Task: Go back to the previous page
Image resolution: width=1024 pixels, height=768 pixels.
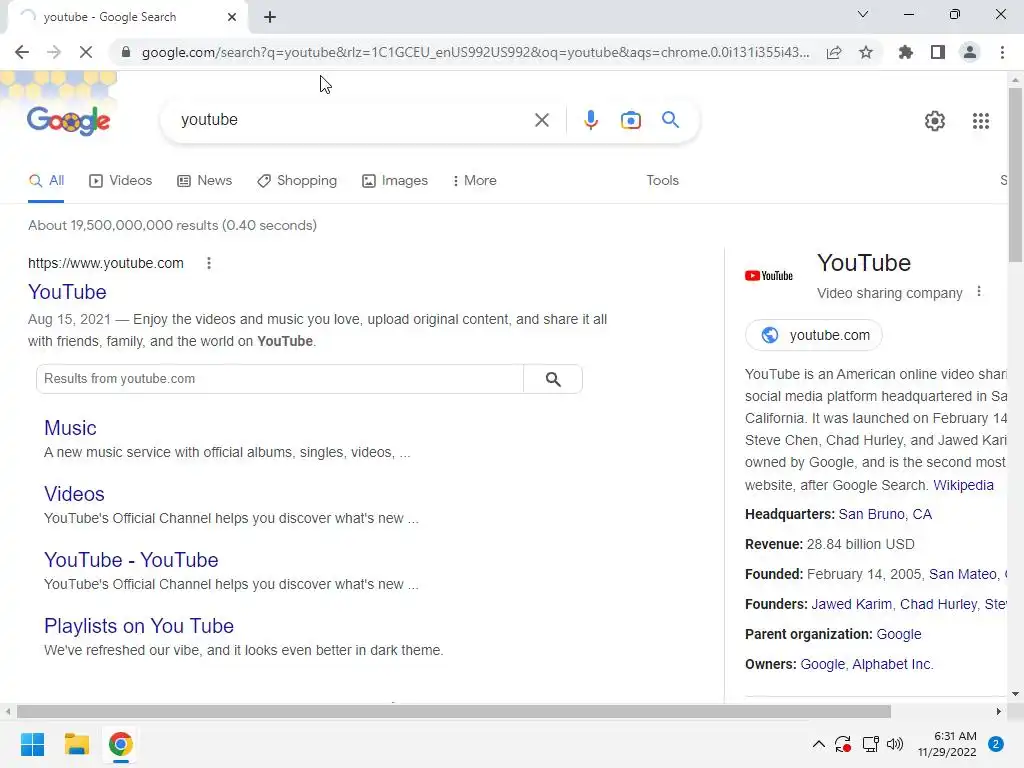Action: tap(22, 52)
